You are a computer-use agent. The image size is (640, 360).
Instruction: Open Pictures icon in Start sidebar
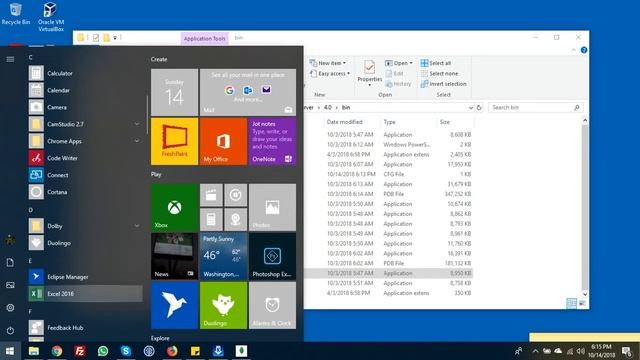pos(10,285)
